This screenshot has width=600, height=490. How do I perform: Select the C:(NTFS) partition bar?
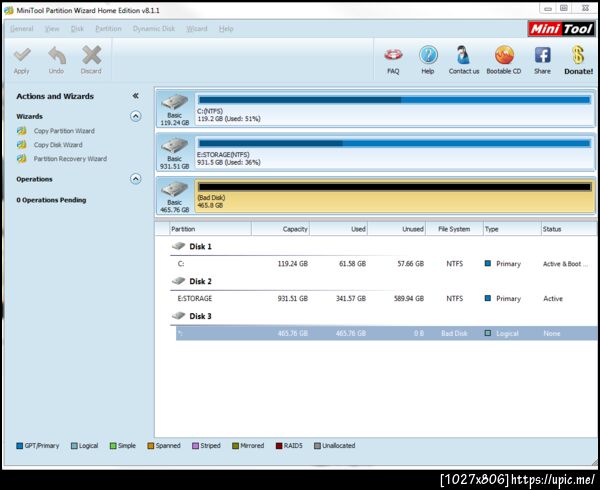[395, 109]
